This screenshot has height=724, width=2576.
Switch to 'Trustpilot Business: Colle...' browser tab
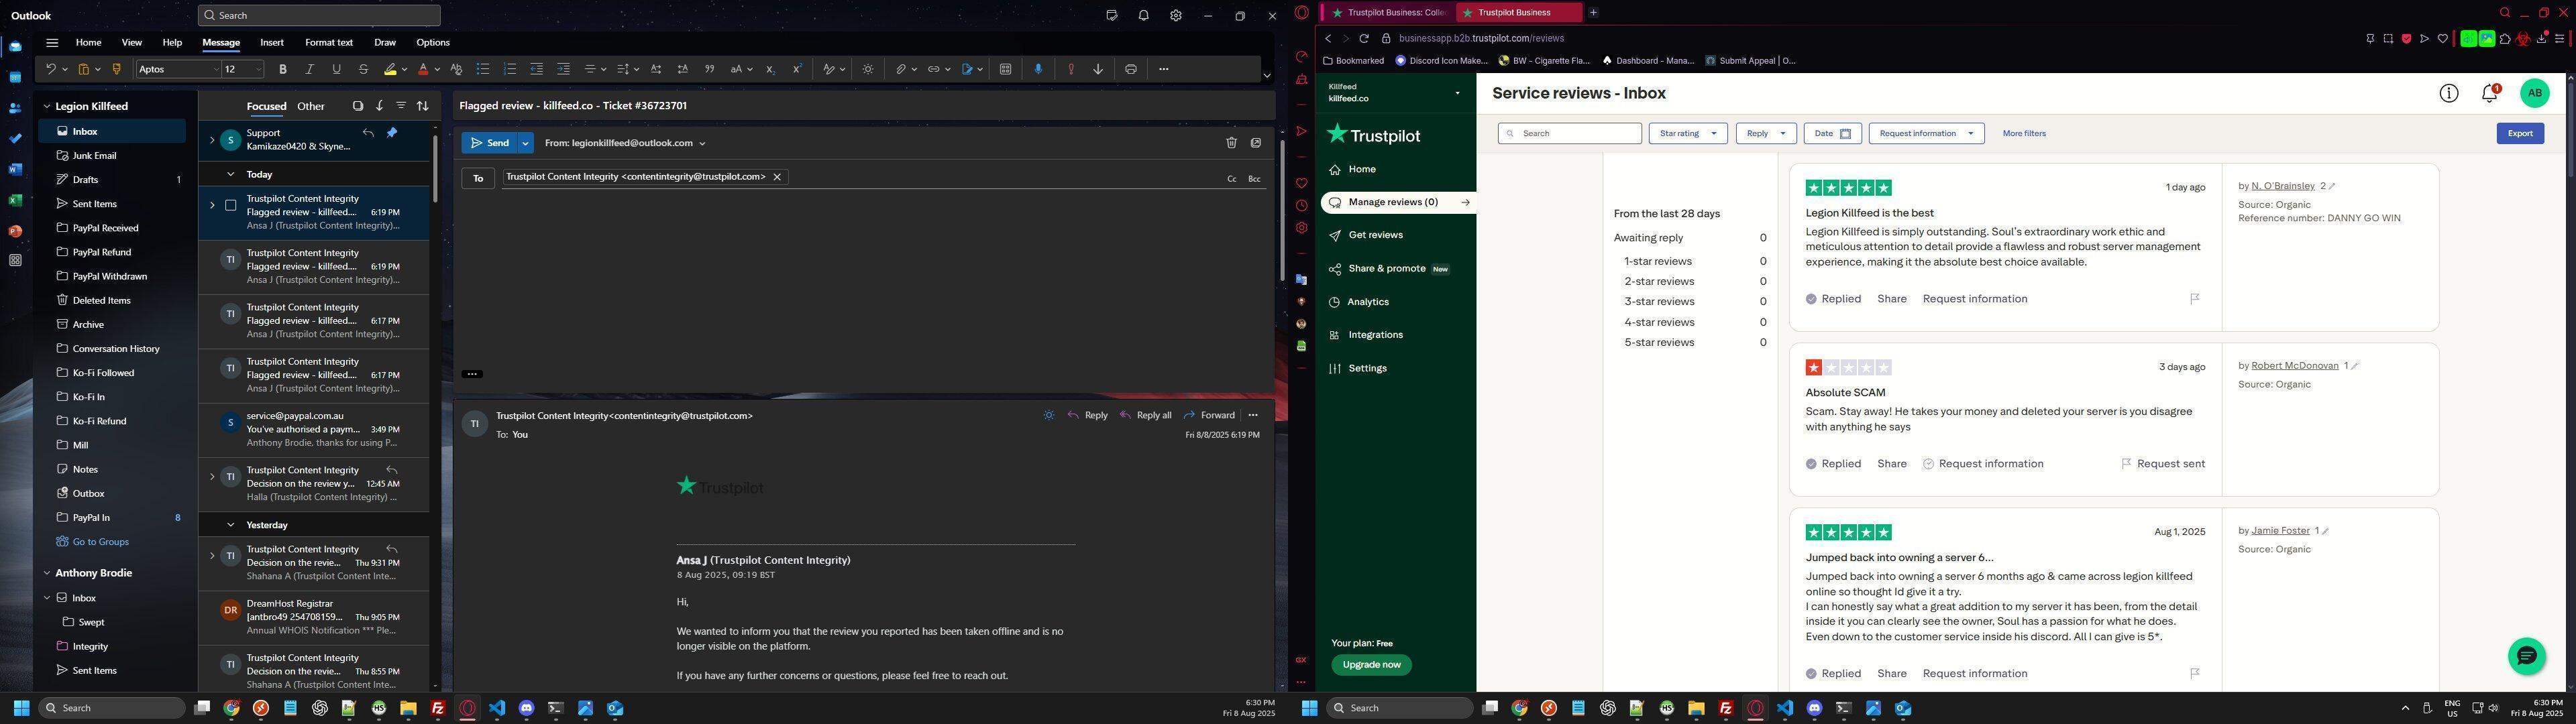point(1387,13)
